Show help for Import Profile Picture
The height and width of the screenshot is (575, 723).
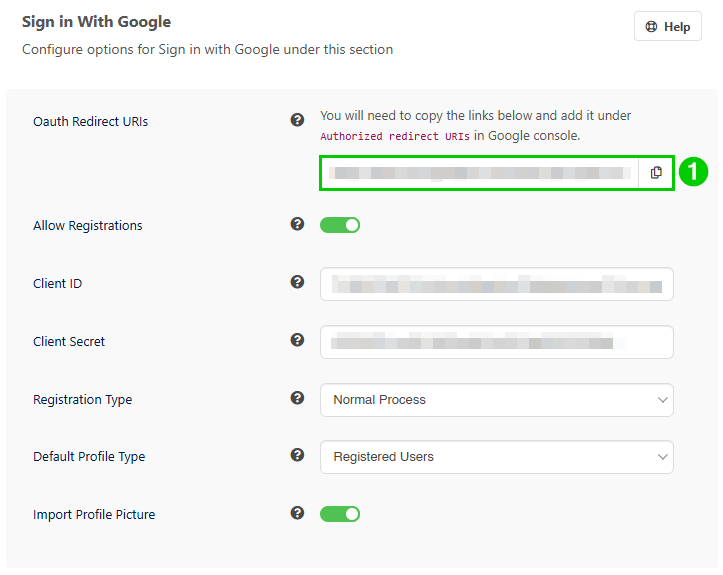(x=297, y=513)
